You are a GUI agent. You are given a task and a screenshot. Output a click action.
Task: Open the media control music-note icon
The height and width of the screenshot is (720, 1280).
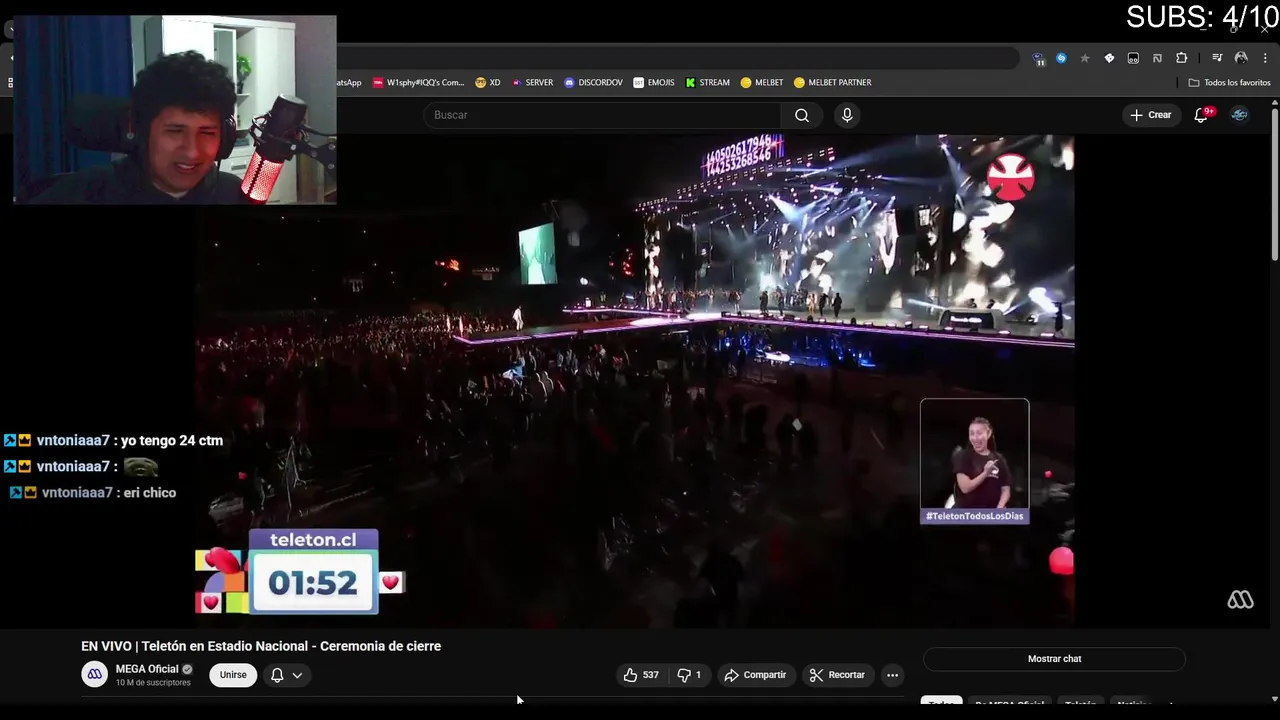(x=1217, y=58)
